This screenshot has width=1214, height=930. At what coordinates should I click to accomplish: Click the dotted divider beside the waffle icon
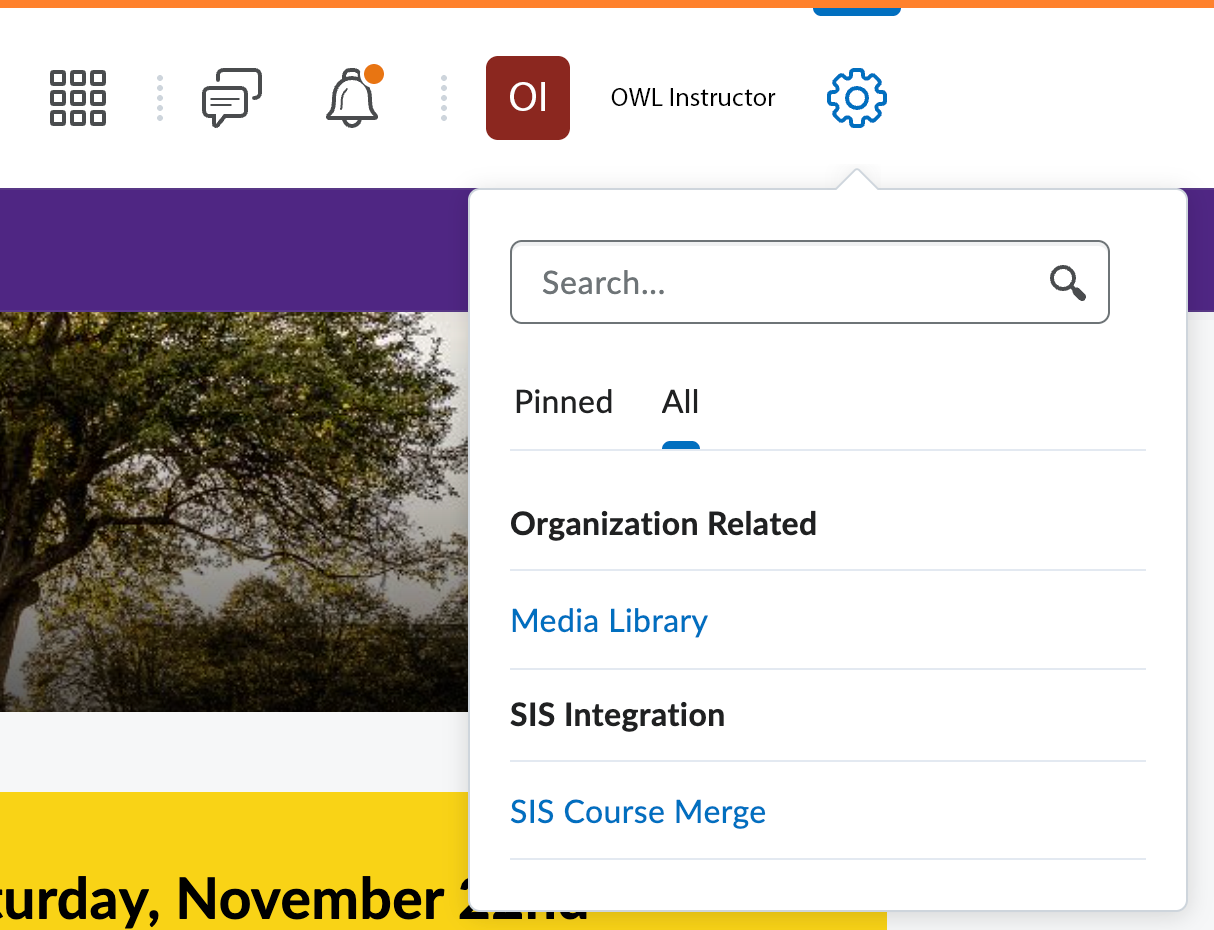[159, 97]
